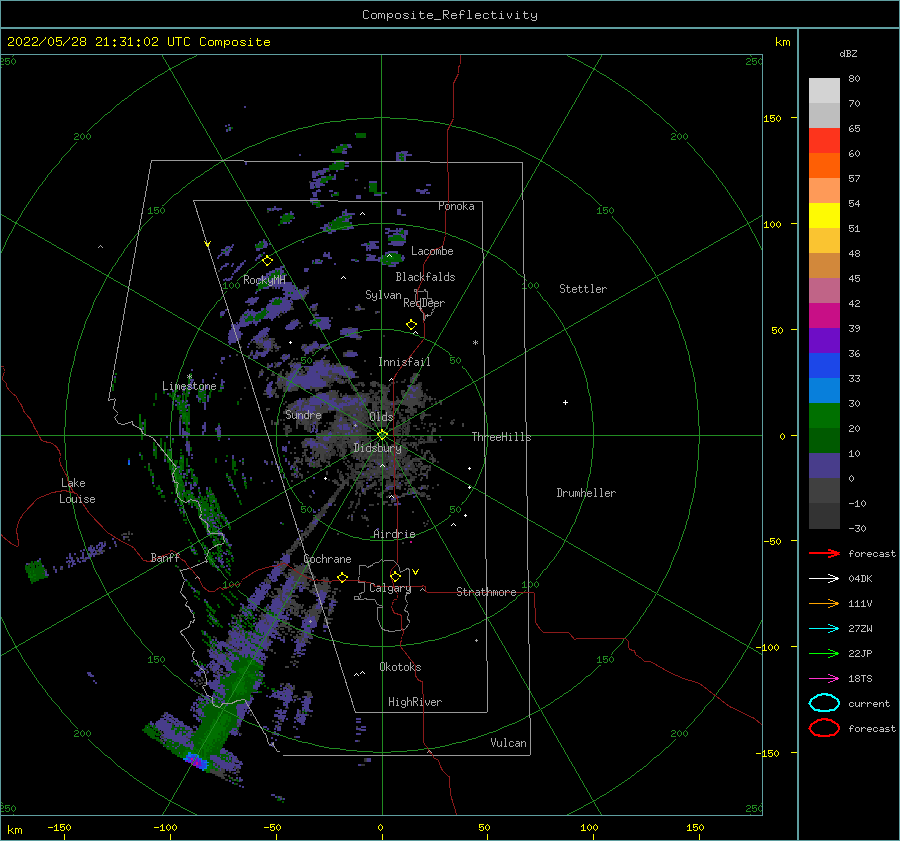This screenshot has width=900, height=841.
Task: Click the -100 tick on bottom km axis
Action: coord(165,827)
